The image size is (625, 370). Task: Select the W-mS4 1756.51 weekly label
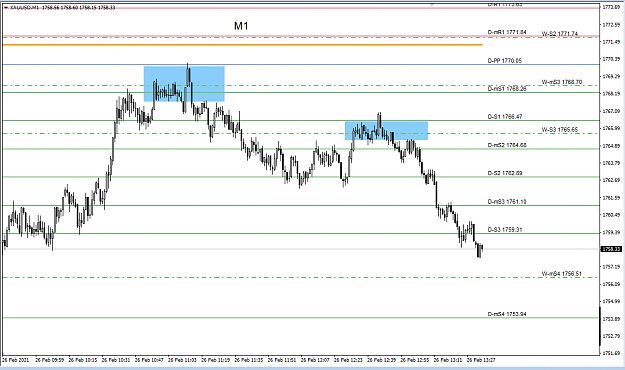(561, 274)
